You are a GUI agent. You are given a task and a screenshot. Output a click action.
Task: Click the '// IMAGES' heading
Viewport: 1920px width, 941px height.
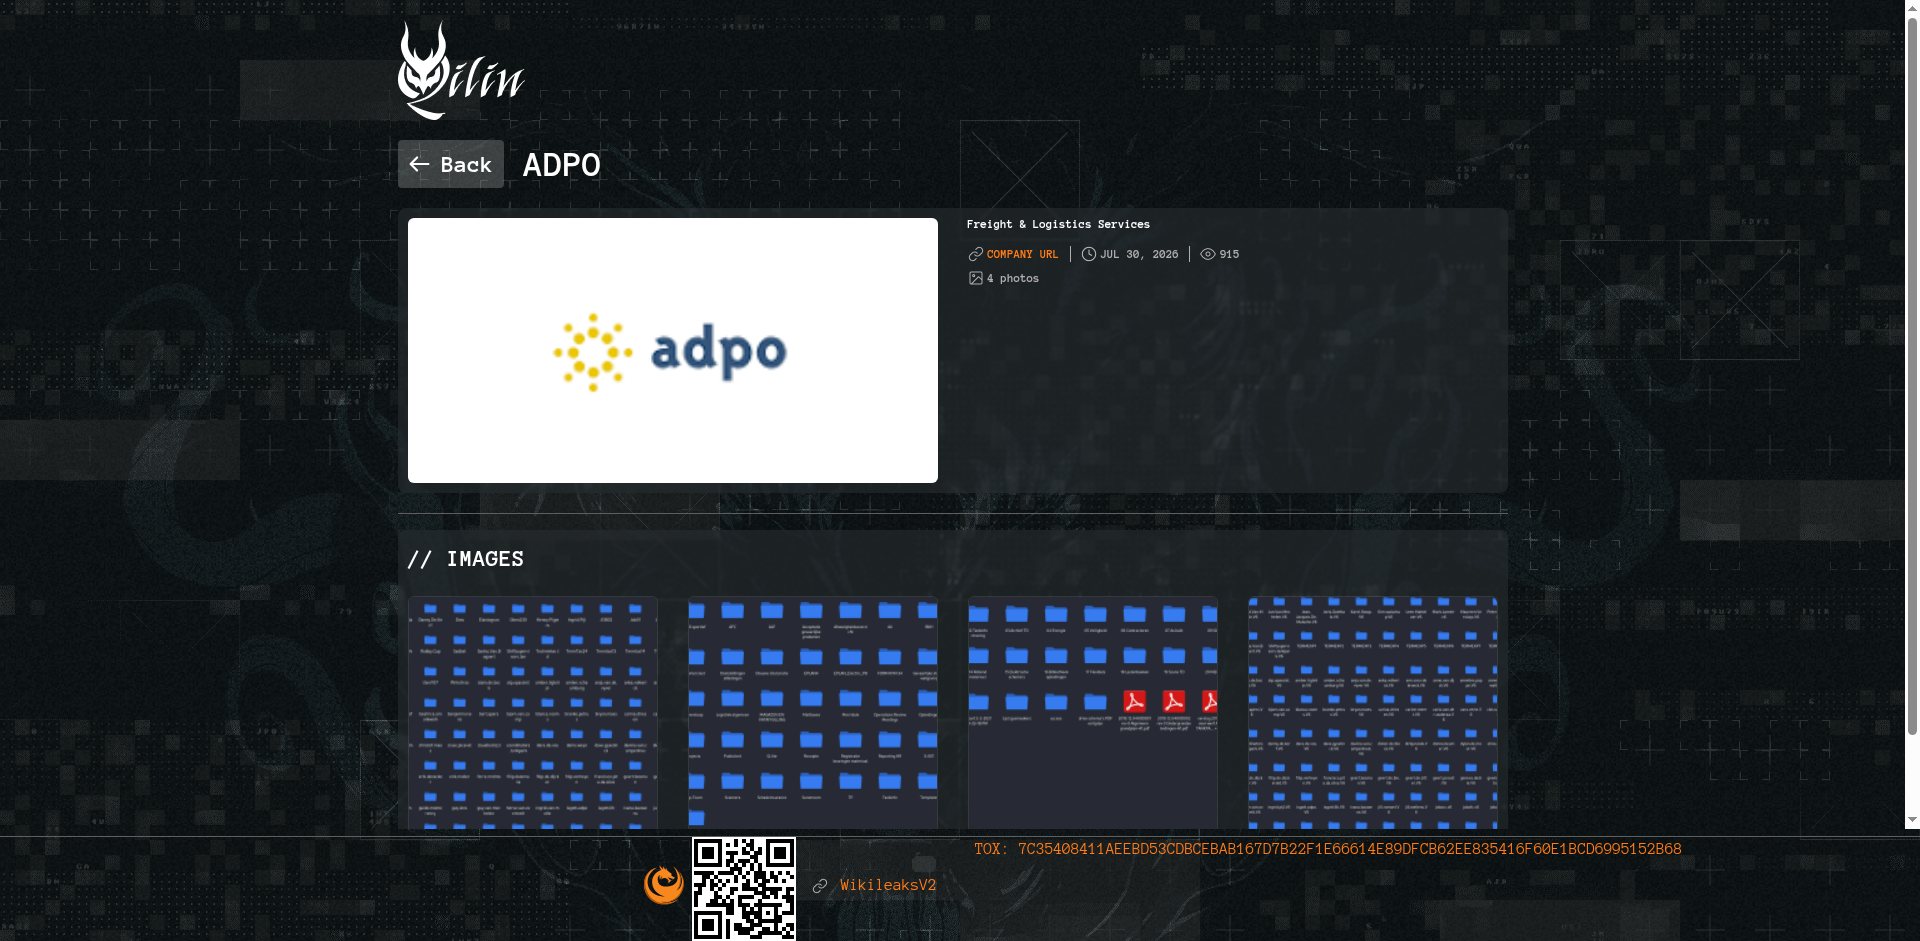coord(466,559)
